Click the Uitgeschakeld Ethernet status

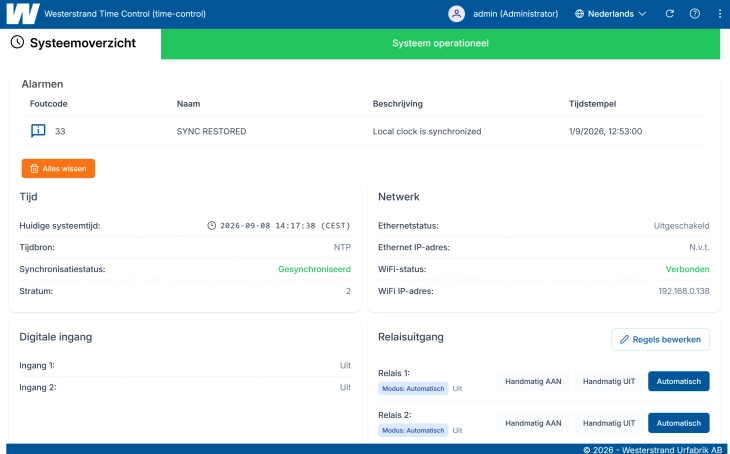(682, 226)
